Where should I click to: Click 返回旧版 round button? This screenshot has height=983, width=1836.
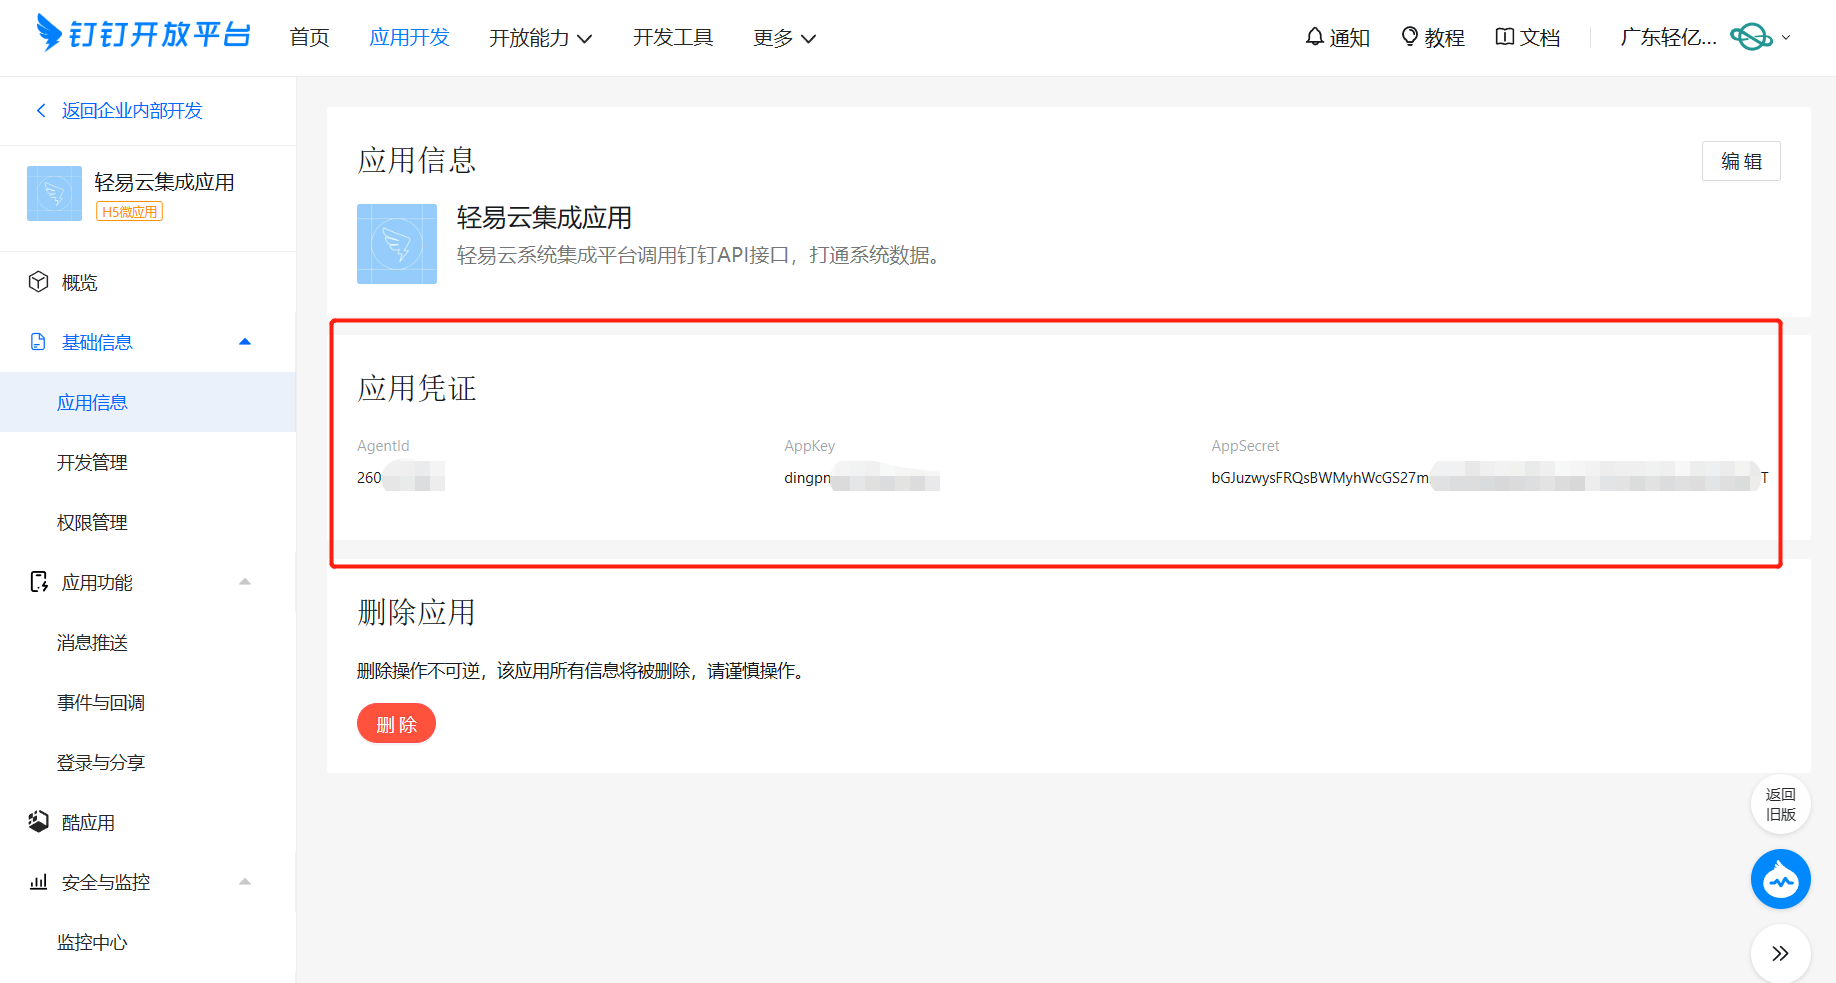click(x=1780, y=804)
